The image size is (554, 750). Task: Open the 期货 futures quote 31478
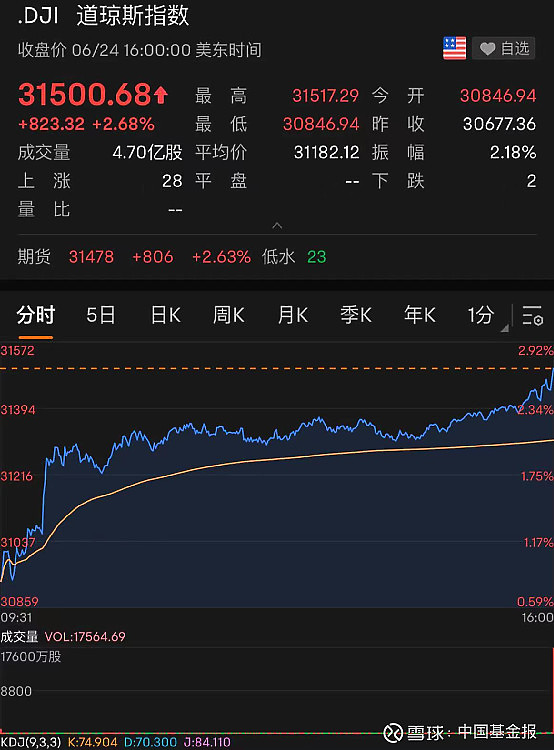[91, 257]
